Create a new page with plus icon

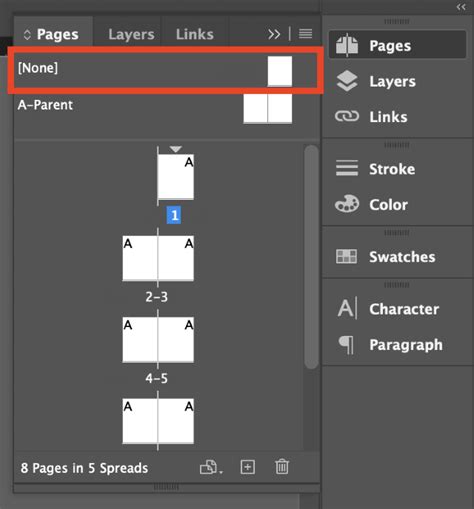tap(248, 467)
